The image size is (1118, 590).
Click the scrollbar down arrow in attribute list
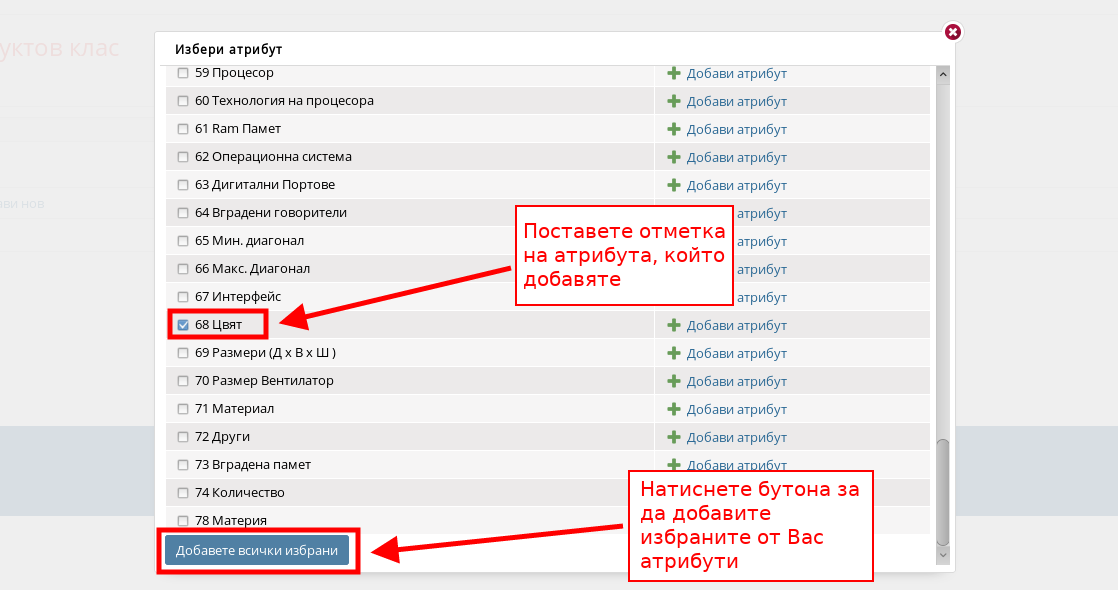[942, 553]
